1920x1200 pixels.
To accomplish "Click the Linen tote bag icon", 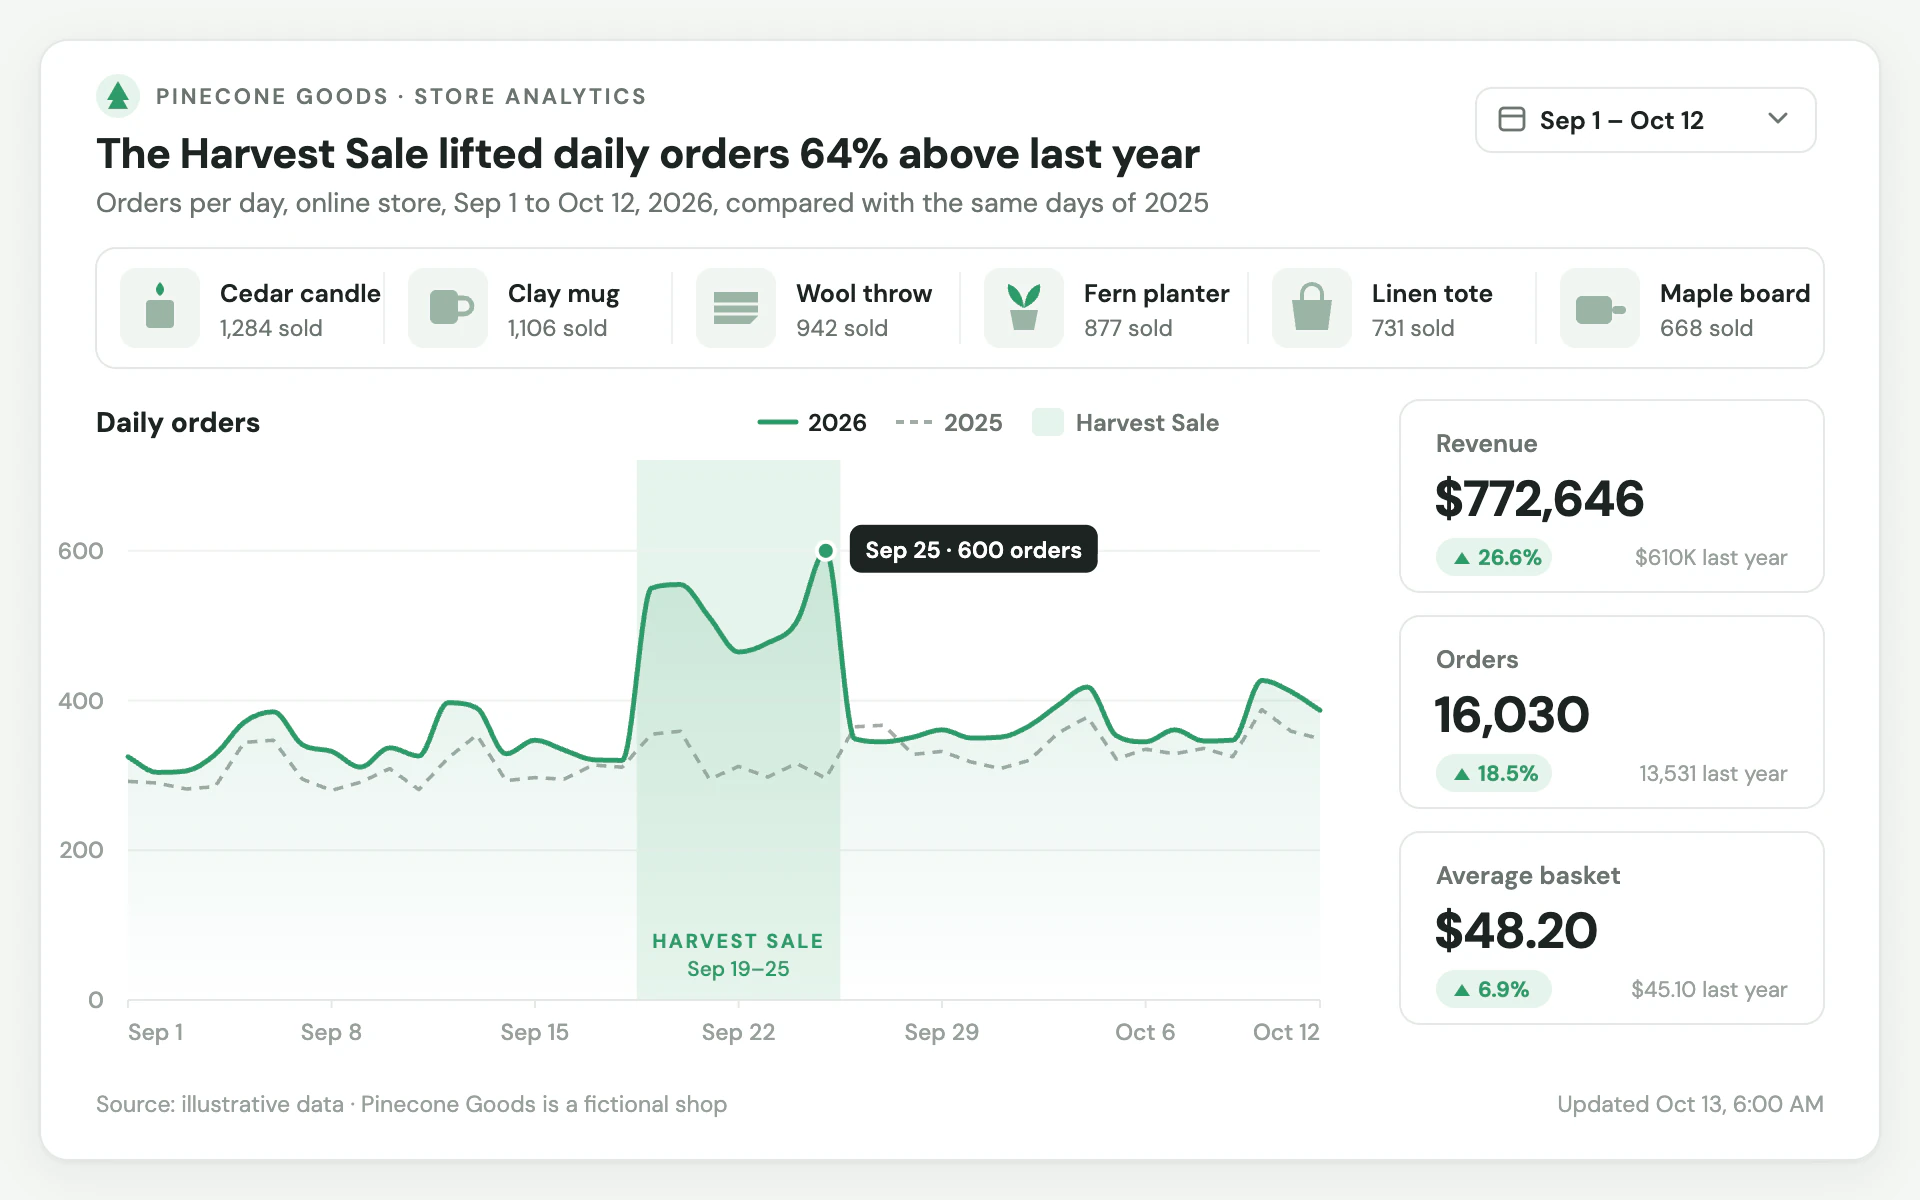I will click(x=1312, y=308).
